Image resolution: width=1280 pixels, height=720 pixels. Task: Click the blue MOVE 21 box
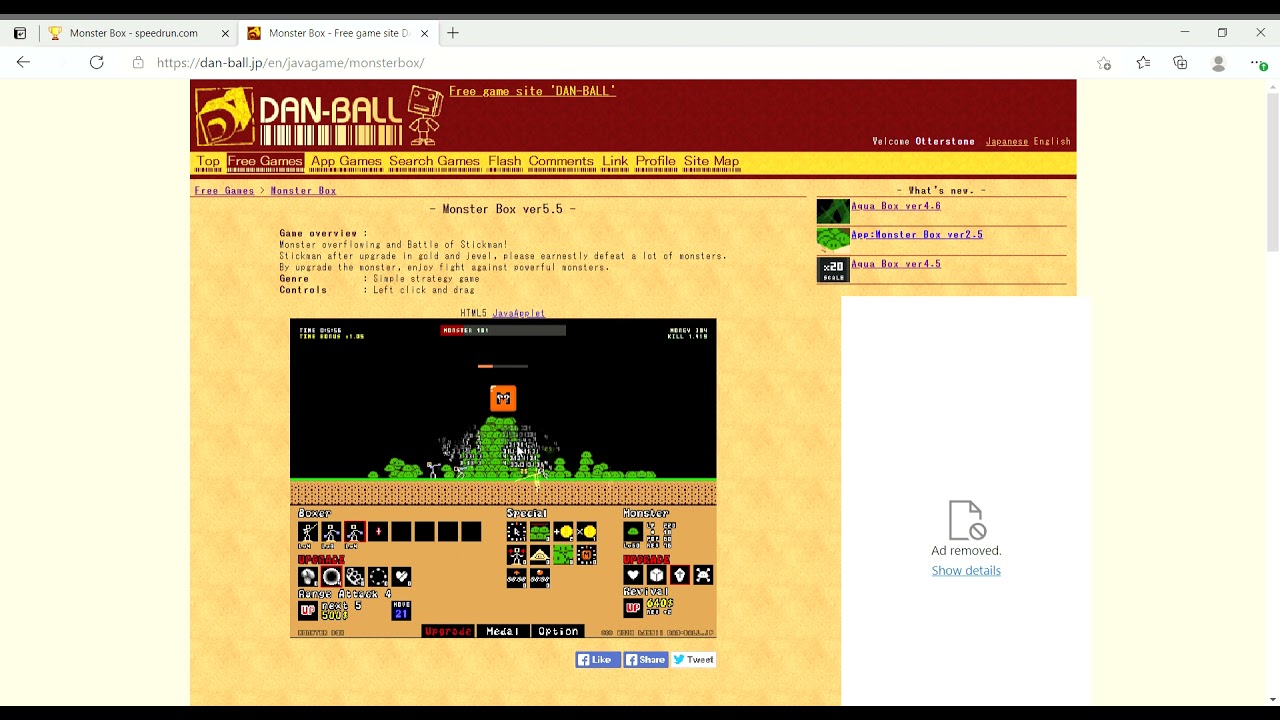click(x=401, y=611)
